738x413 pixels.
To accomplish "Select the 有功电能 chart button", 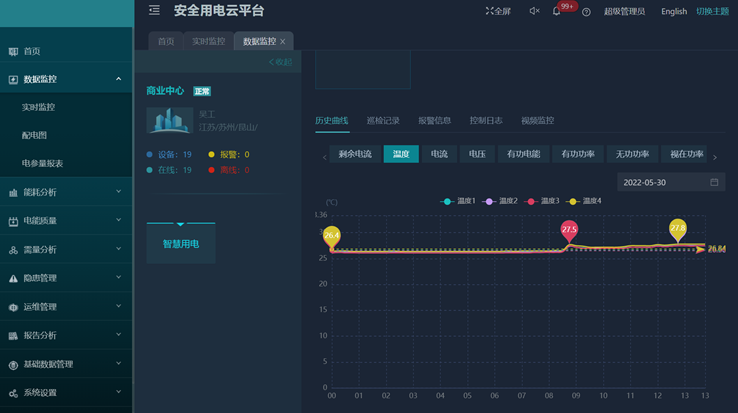I will [x=523, y=154].
